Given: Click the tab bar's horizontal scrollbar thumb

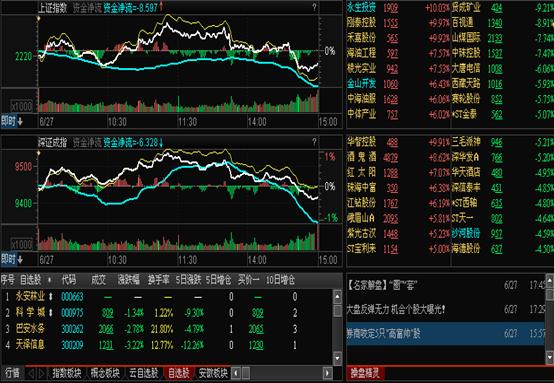Looking at the screenshot, I should pyautogui.click(x=246, y=373).
